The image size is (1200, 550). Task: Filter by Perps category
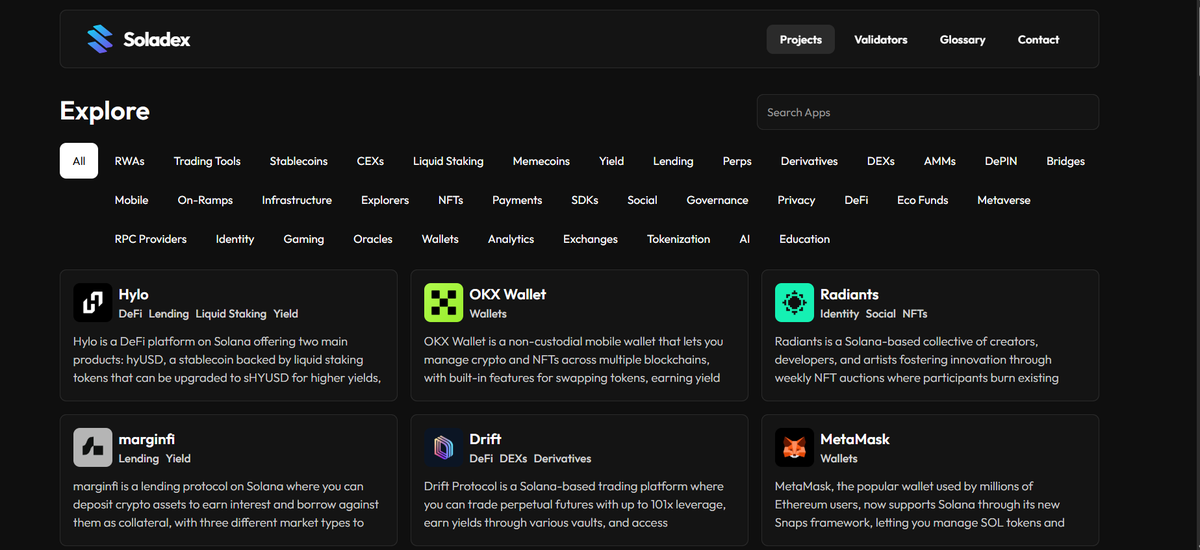coord(737,161)
